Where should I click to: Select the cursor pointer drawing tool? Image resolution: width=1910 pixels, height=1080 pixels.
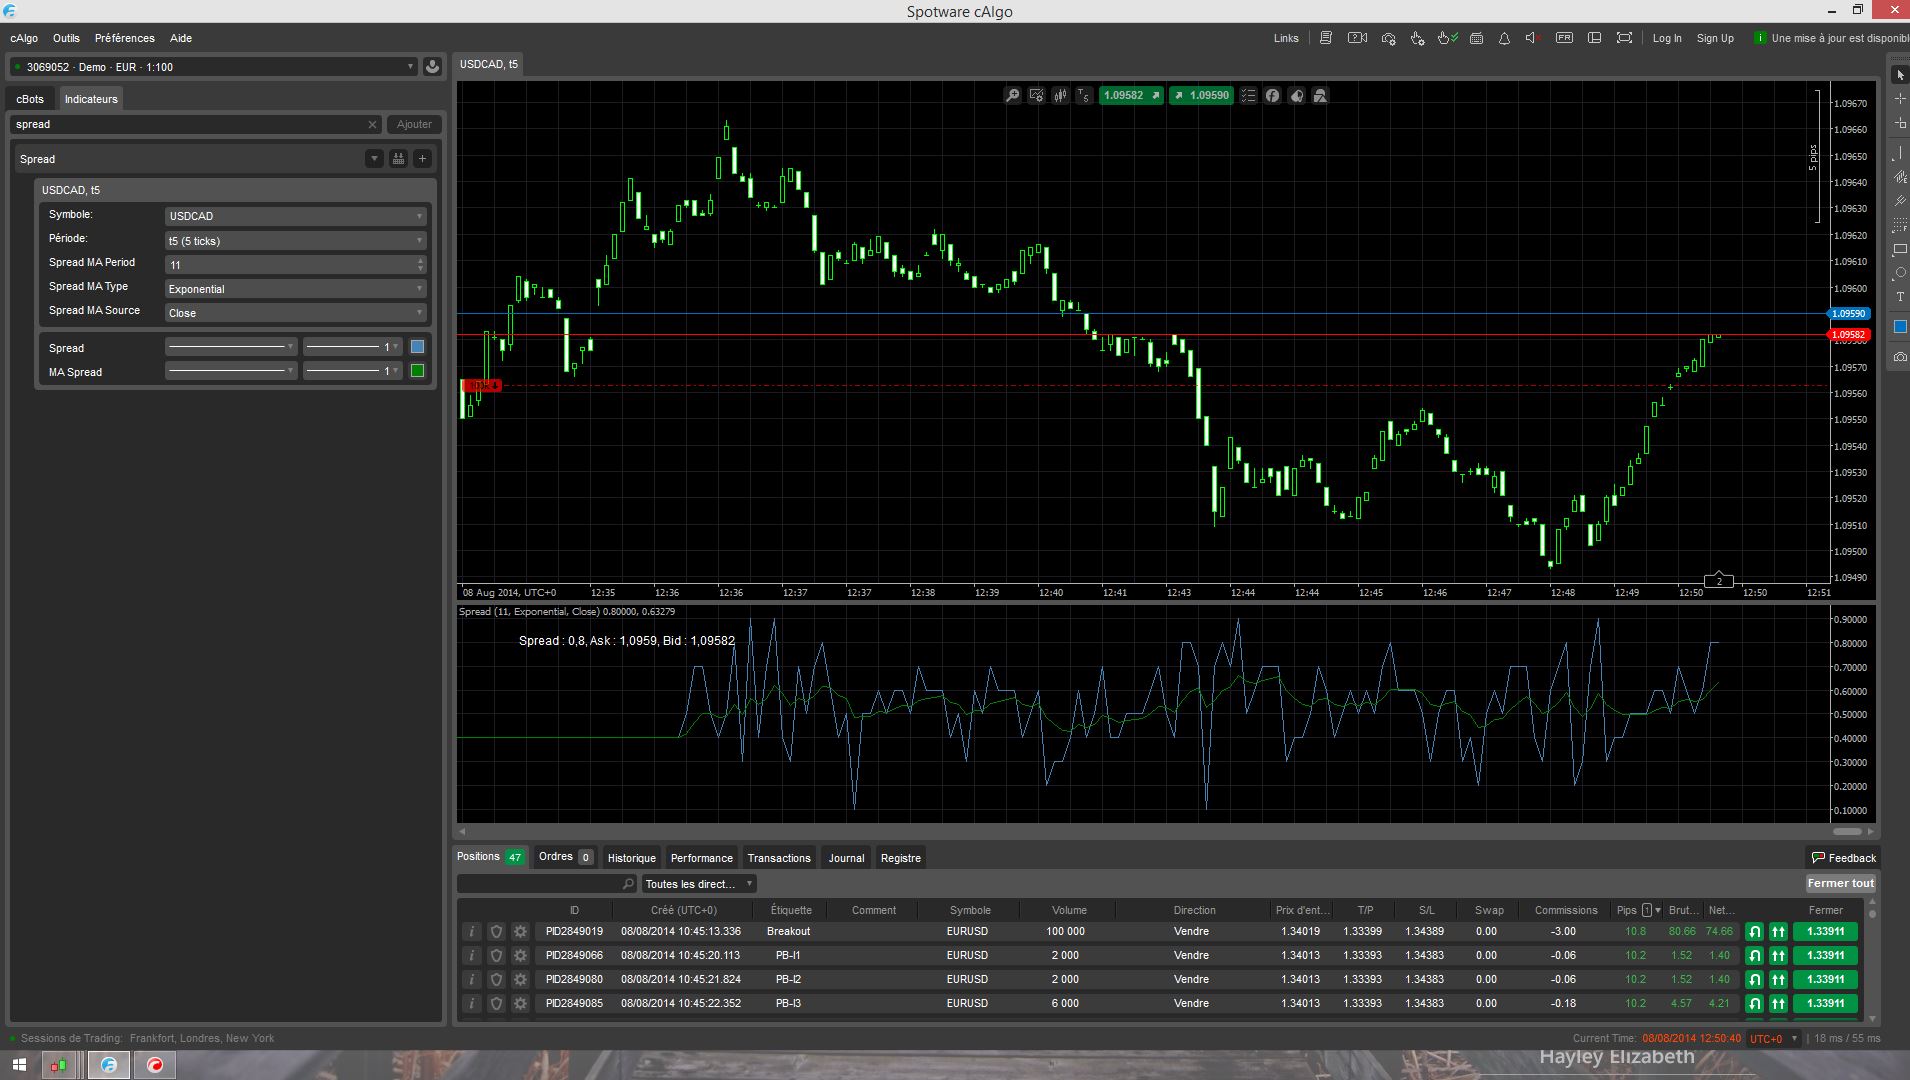(x=1900, y=75)
